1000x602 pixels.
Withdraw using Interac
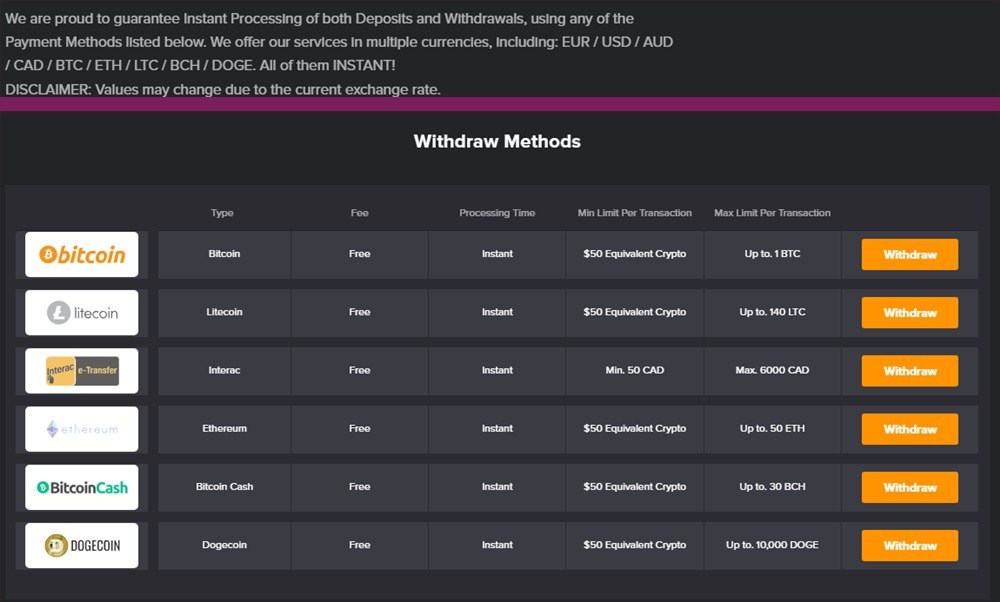909,371
